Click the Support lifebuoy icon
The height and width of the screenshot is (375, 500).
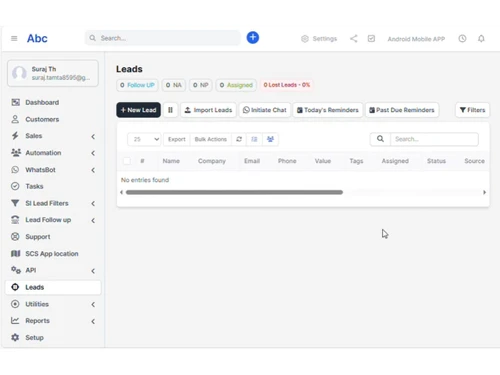point(15,237)
